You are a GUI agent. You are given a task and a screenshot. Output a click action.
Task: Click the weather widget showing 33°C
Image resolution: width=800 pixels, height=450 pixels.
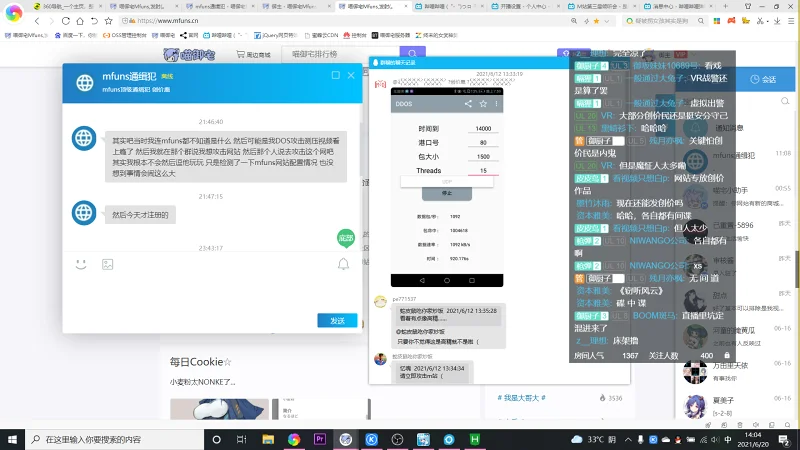click(x=594, y=439)
